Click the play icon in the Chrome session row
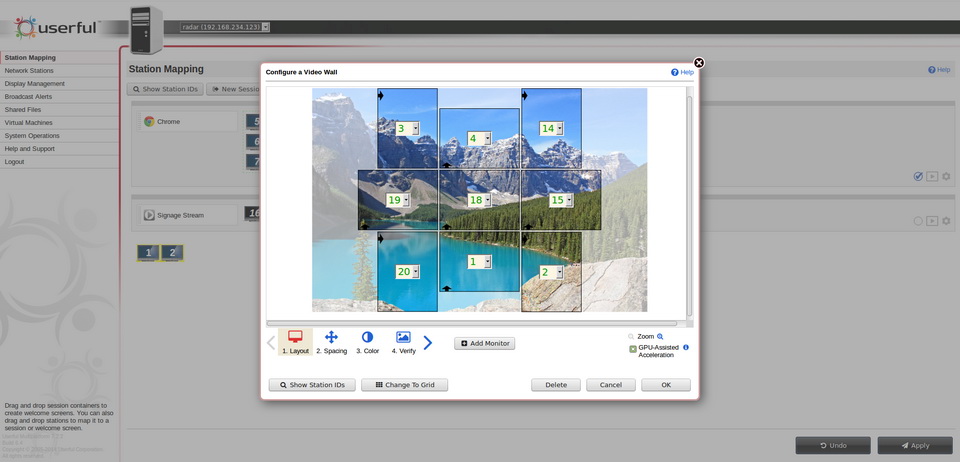 tap(932, 176)
